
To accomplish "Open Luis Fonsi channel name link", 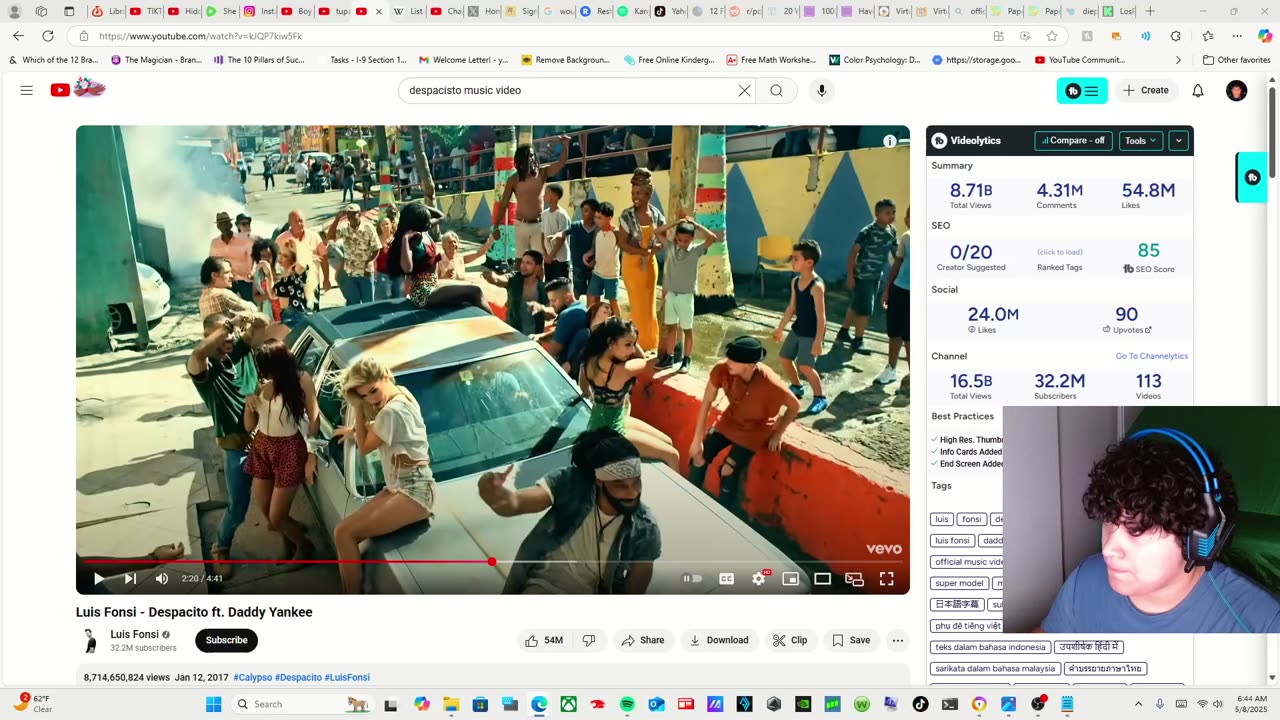I will pyautogui.click(x=134, y=634).
